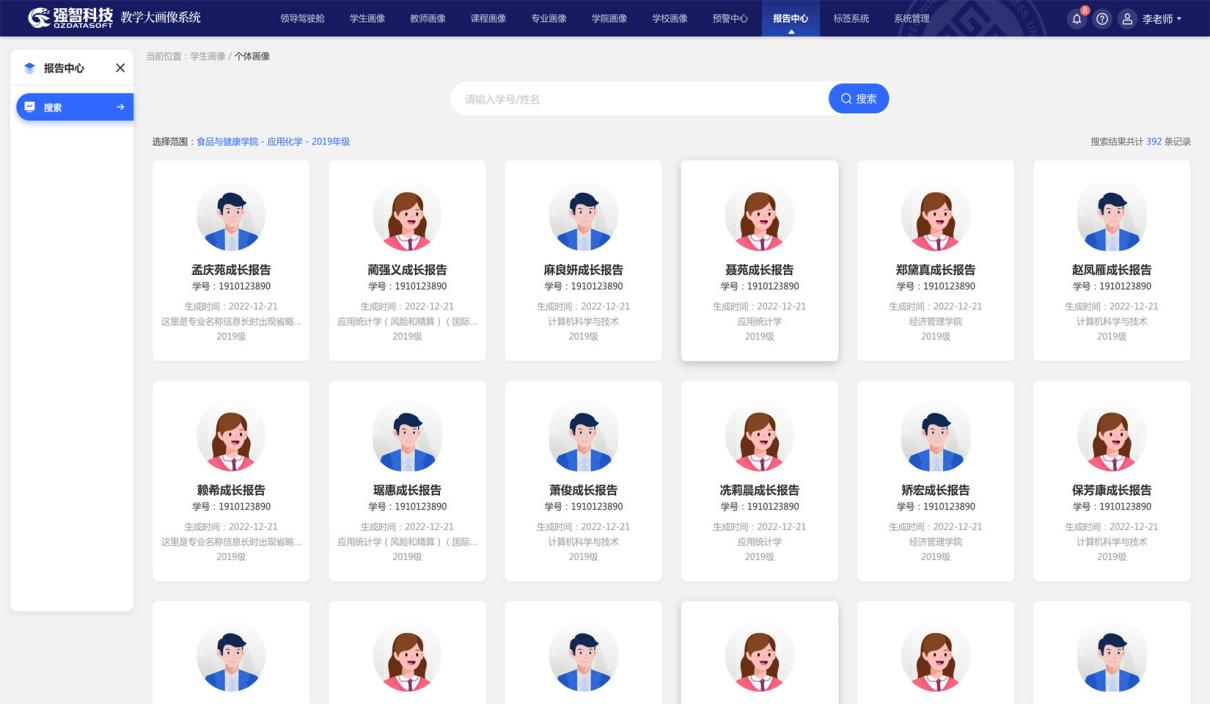Click the student ID/name search field
This screenshot has height=704, width=1210.
click(640, 99)
